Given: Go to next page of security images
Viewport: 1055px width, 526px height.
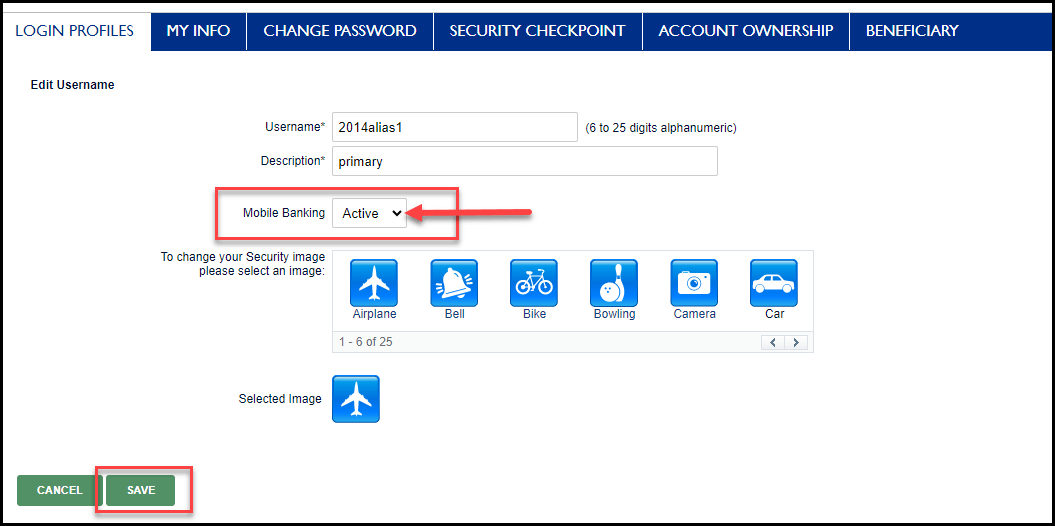Looking at the screenshot, I should 796,342.
